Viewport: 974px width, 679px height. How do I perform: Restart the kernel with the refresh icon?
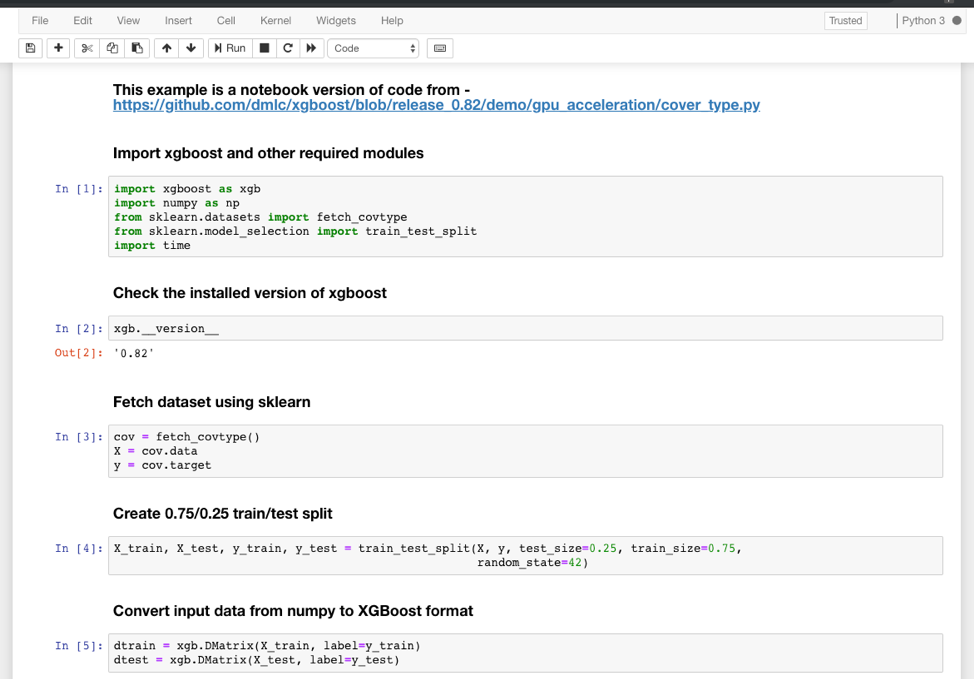pyautogui.click(x=287, y=47)
